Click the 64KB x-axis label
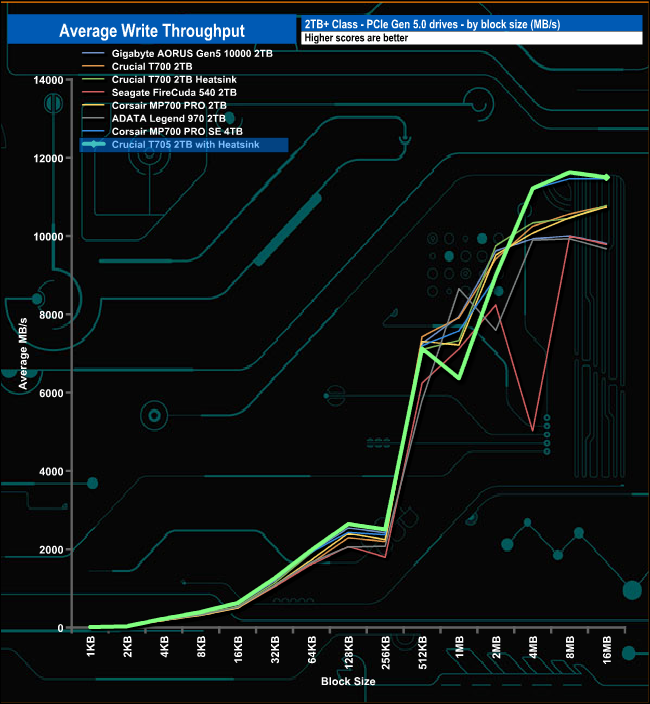The height and width of the screenshot is (704, 650). 312,649
